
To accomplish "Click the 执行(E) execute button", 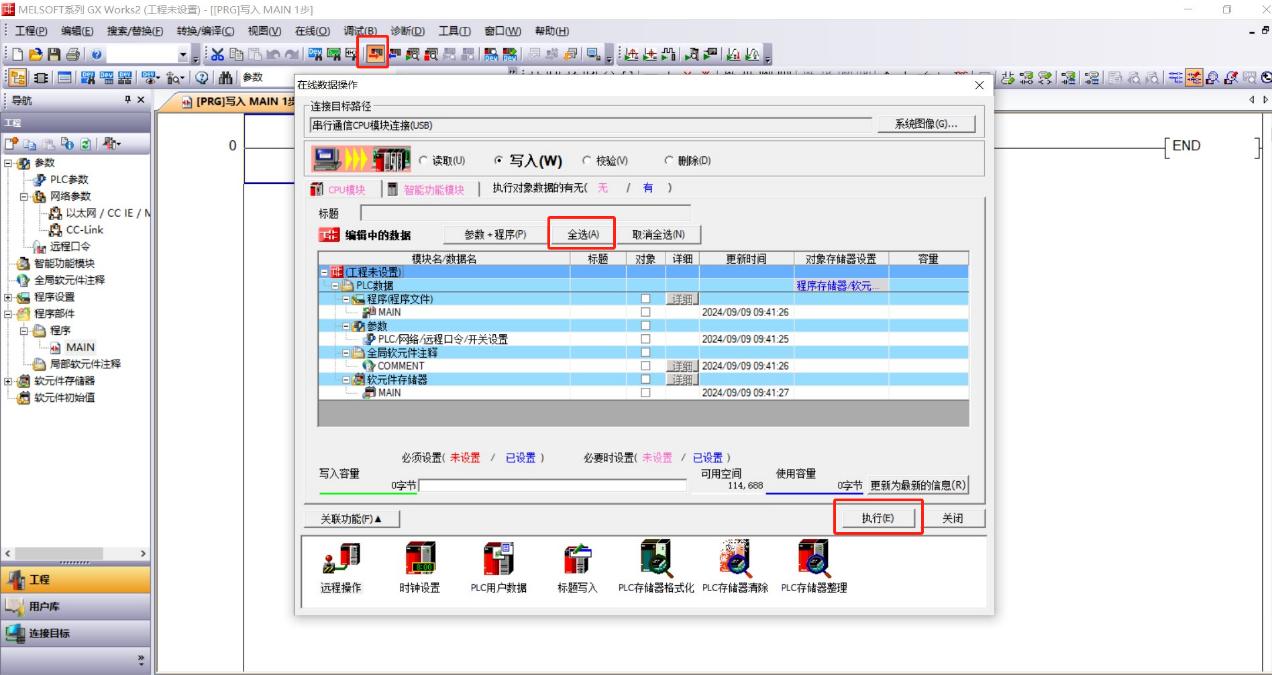I will 877,518.
